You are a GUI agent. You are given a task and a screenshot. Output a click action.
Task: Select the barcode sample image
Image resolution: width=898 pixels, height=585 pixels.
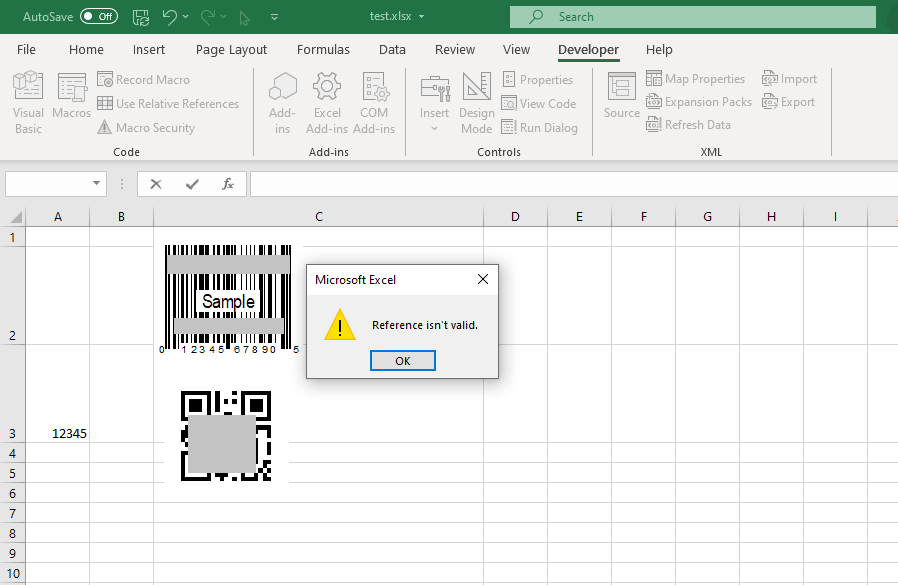[x=229, y=298]
